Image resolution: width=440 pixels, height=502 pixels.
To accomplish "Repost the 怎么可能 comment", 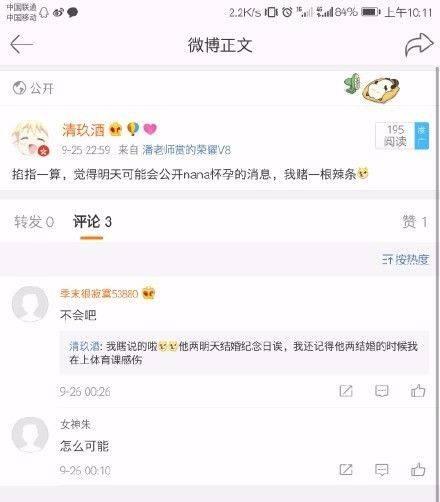I will [x=346, y=470].
